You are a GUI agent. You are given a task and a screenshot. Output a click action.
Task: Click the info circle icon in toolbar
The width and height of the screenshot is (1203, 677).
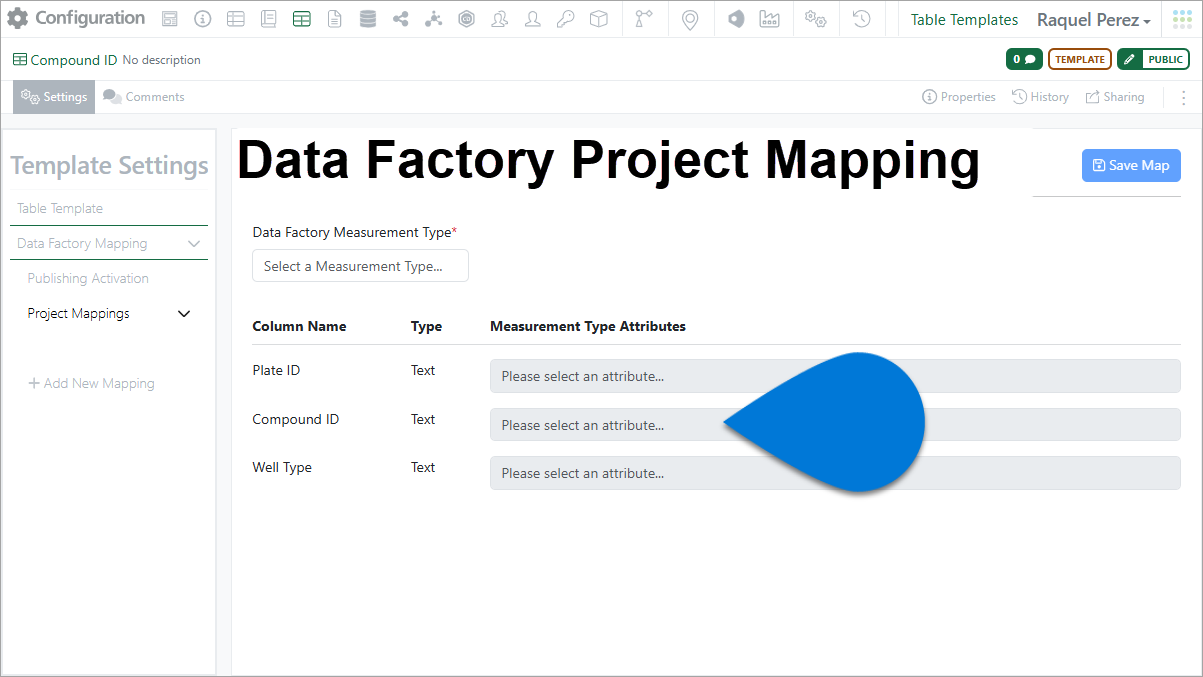203,19
